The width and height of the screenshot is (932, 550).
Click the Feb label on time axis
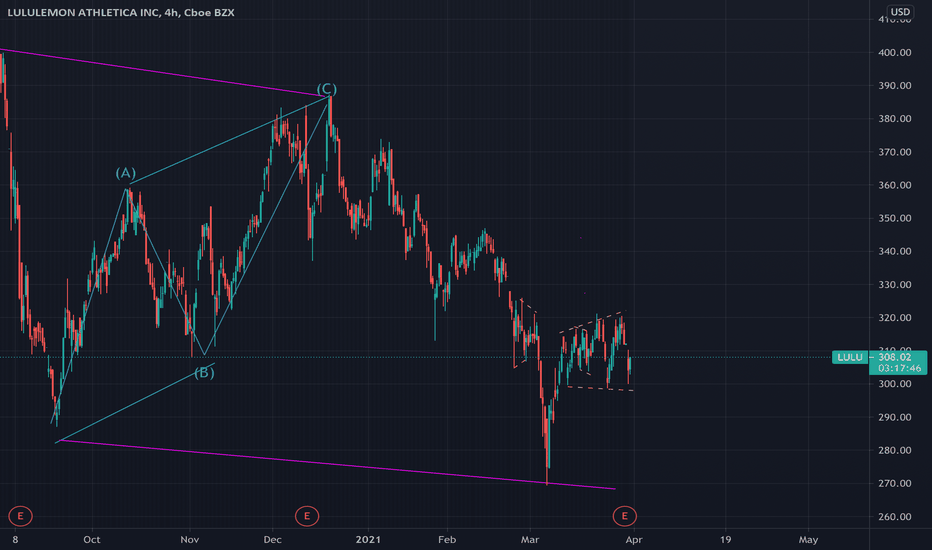[447, 540]
